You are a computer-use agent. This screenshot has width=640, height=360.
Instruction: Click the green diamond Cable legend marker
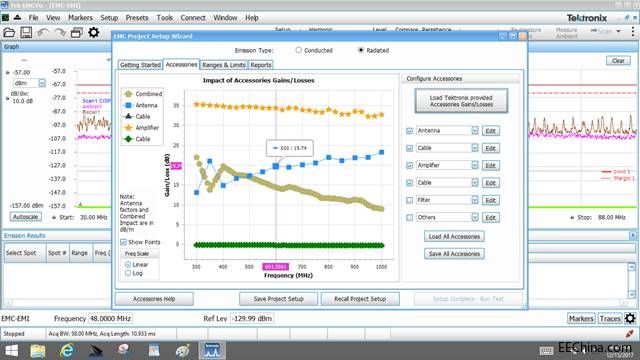(x=128, y=139)
